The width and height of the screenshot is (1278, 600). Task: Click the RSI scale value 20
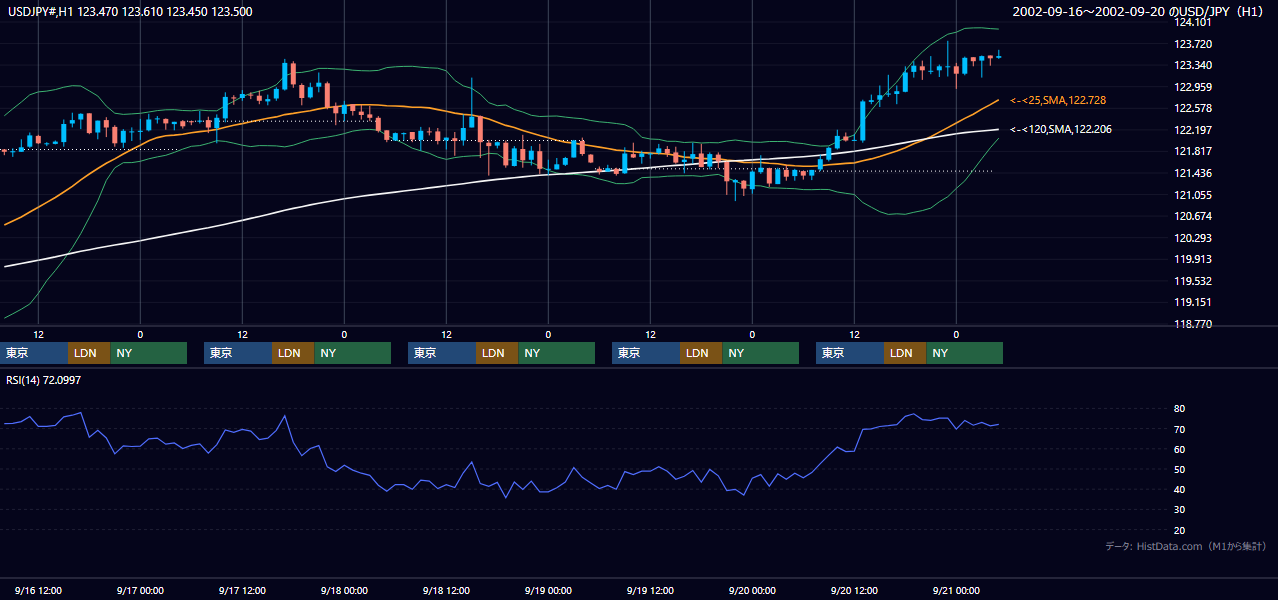(x=1180, y=530)
